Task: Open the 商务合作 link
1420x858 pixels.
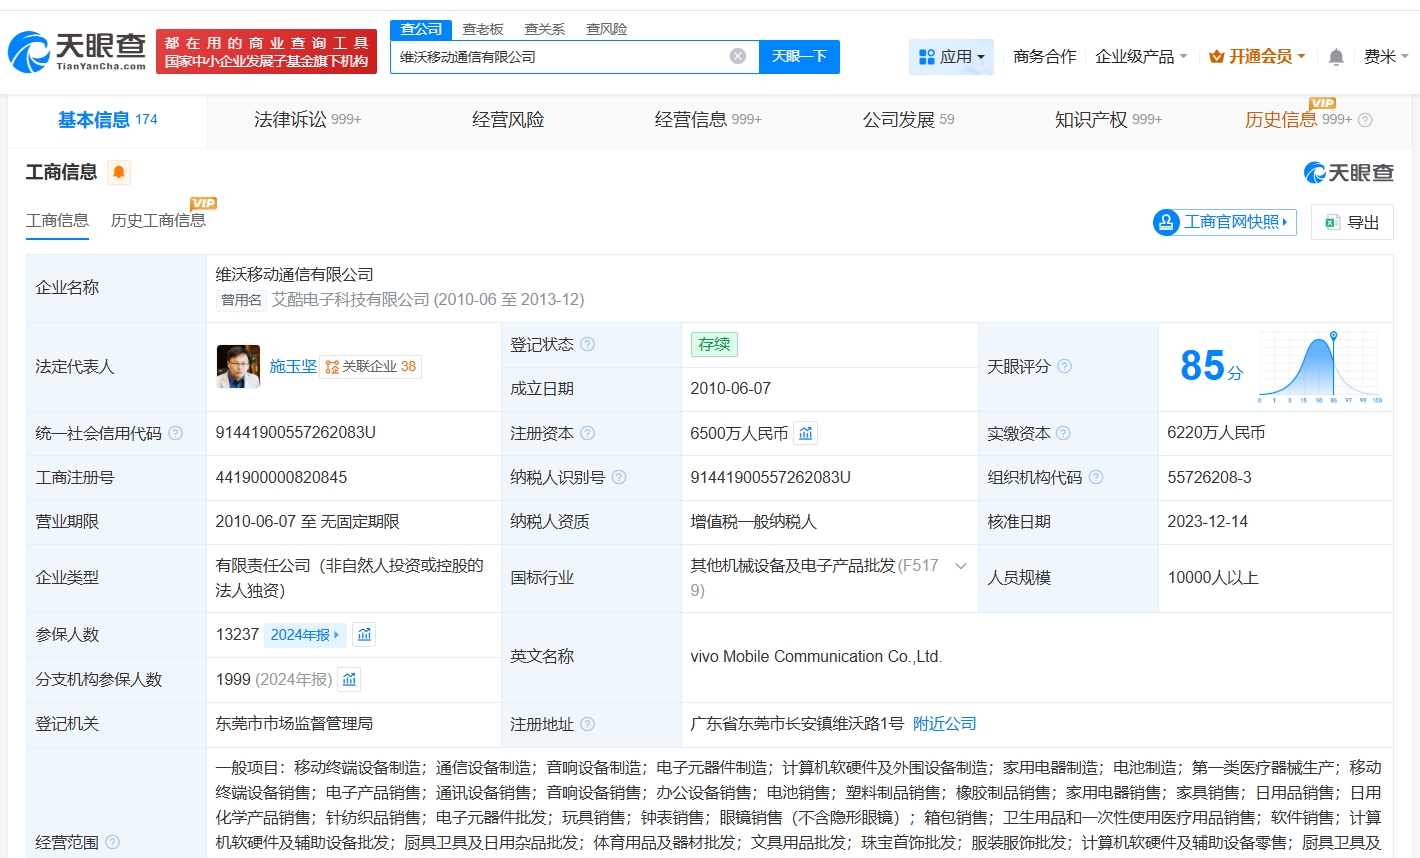Action: coord(1045,57)
